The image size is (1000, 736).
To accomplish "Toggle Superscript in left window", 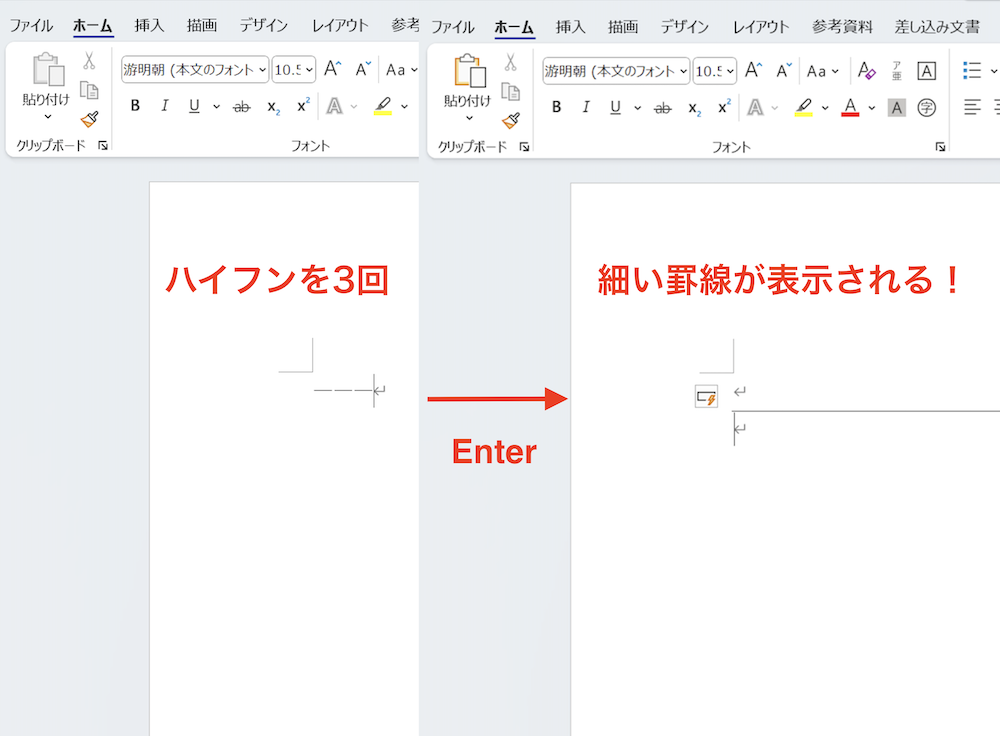I will [304, 105].
